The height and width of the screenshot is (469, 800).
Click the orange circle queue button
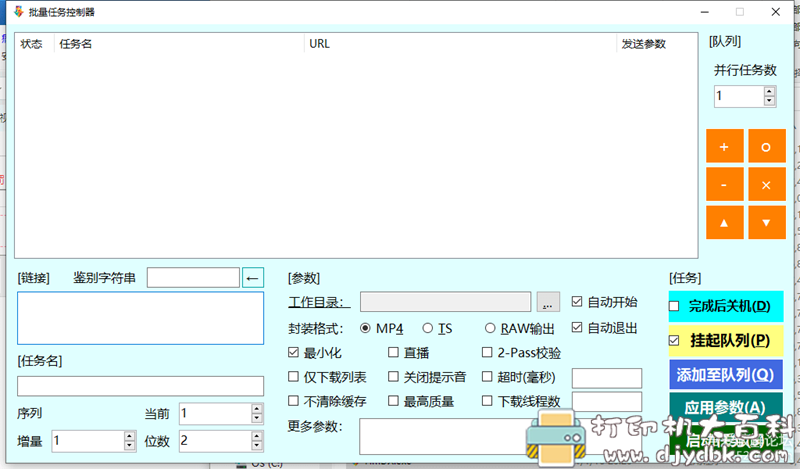tap(766, 146)
